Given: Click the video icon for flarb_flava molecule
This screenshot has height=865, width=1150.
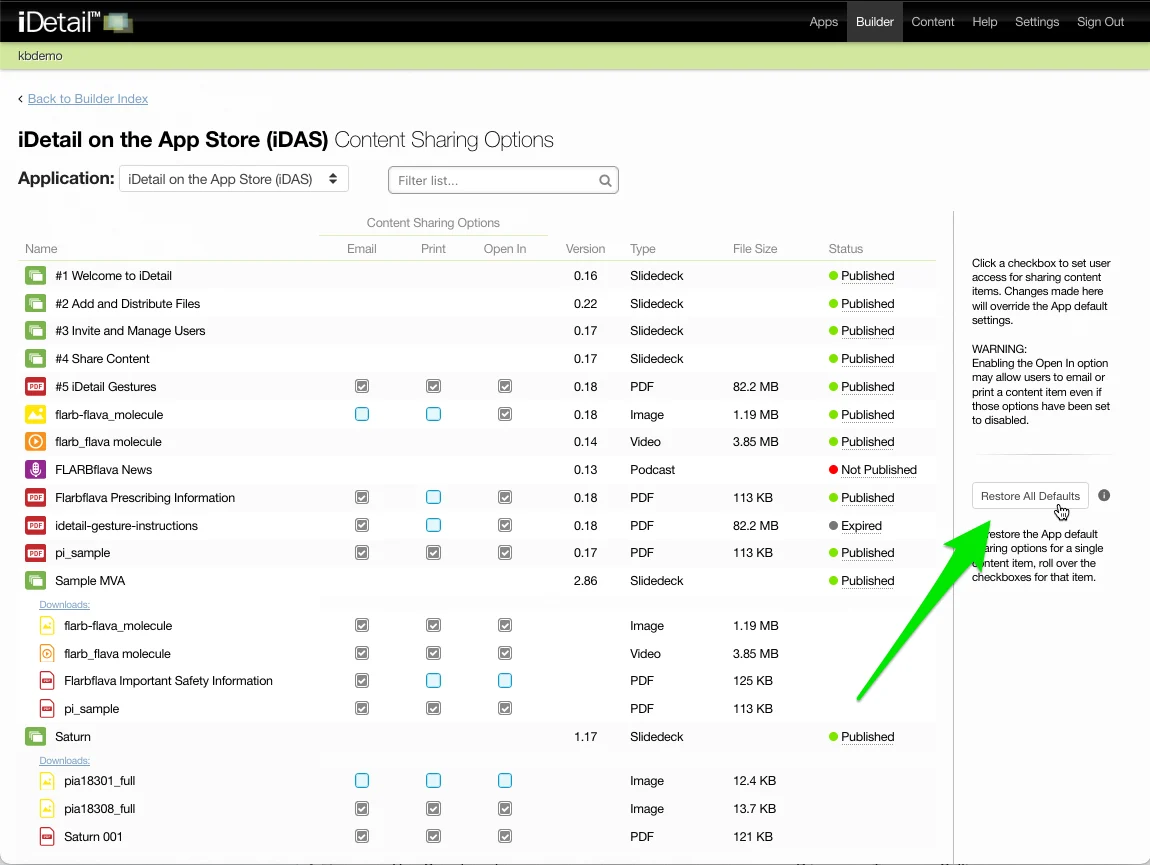Looking at the screenshot, I should 36,442.
